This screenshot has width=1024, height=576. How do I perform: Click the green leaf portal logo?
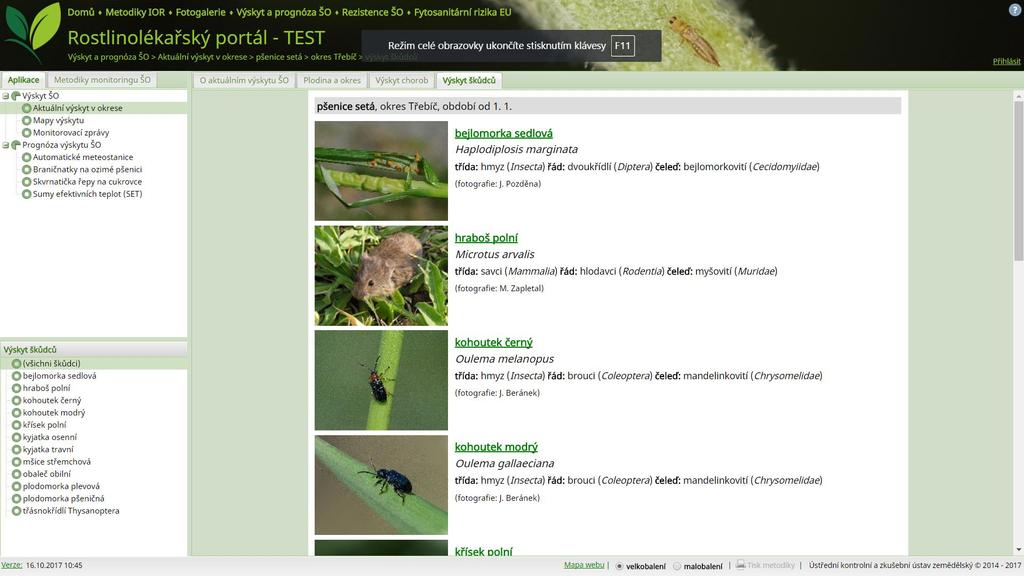(31, 32)
